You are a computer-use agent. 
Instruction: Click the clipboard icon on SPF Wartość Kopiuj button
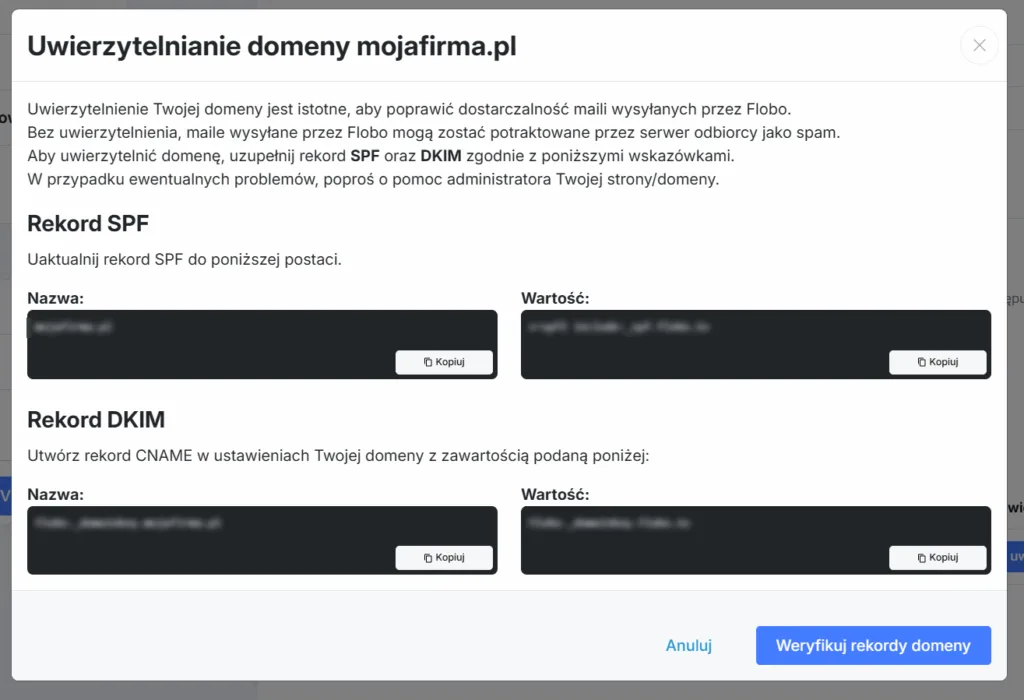tap(920, 362)
